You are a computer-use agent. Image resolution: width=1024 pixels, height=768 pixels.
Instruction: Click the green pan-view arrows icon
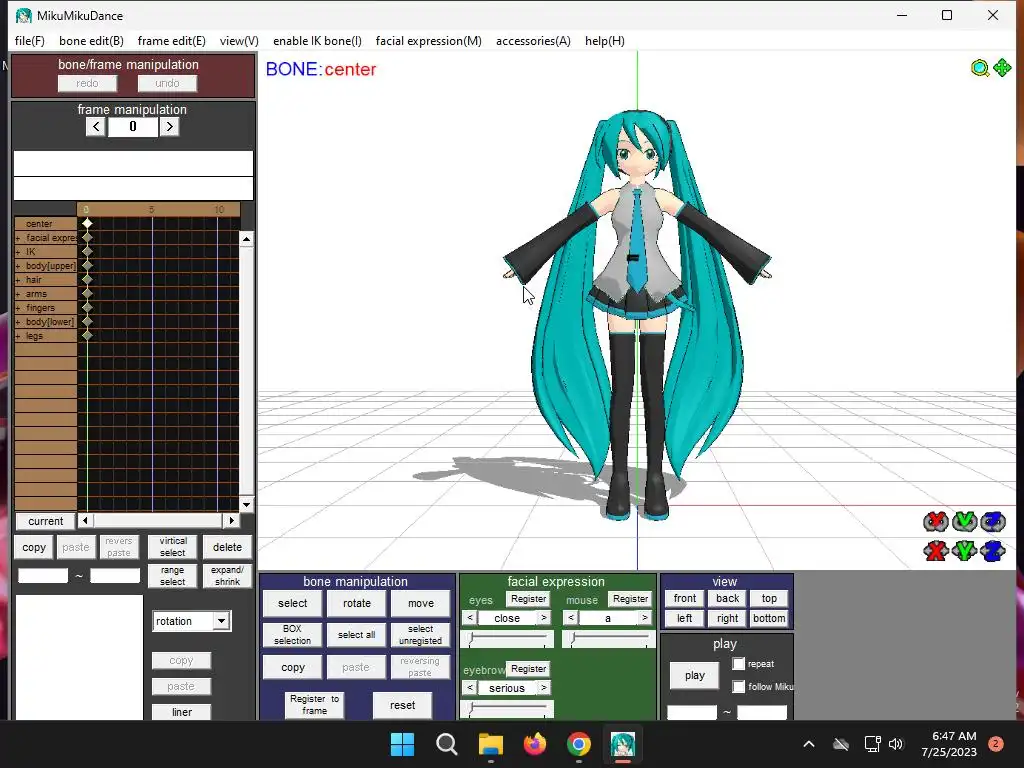click(x=1002, y=67)
